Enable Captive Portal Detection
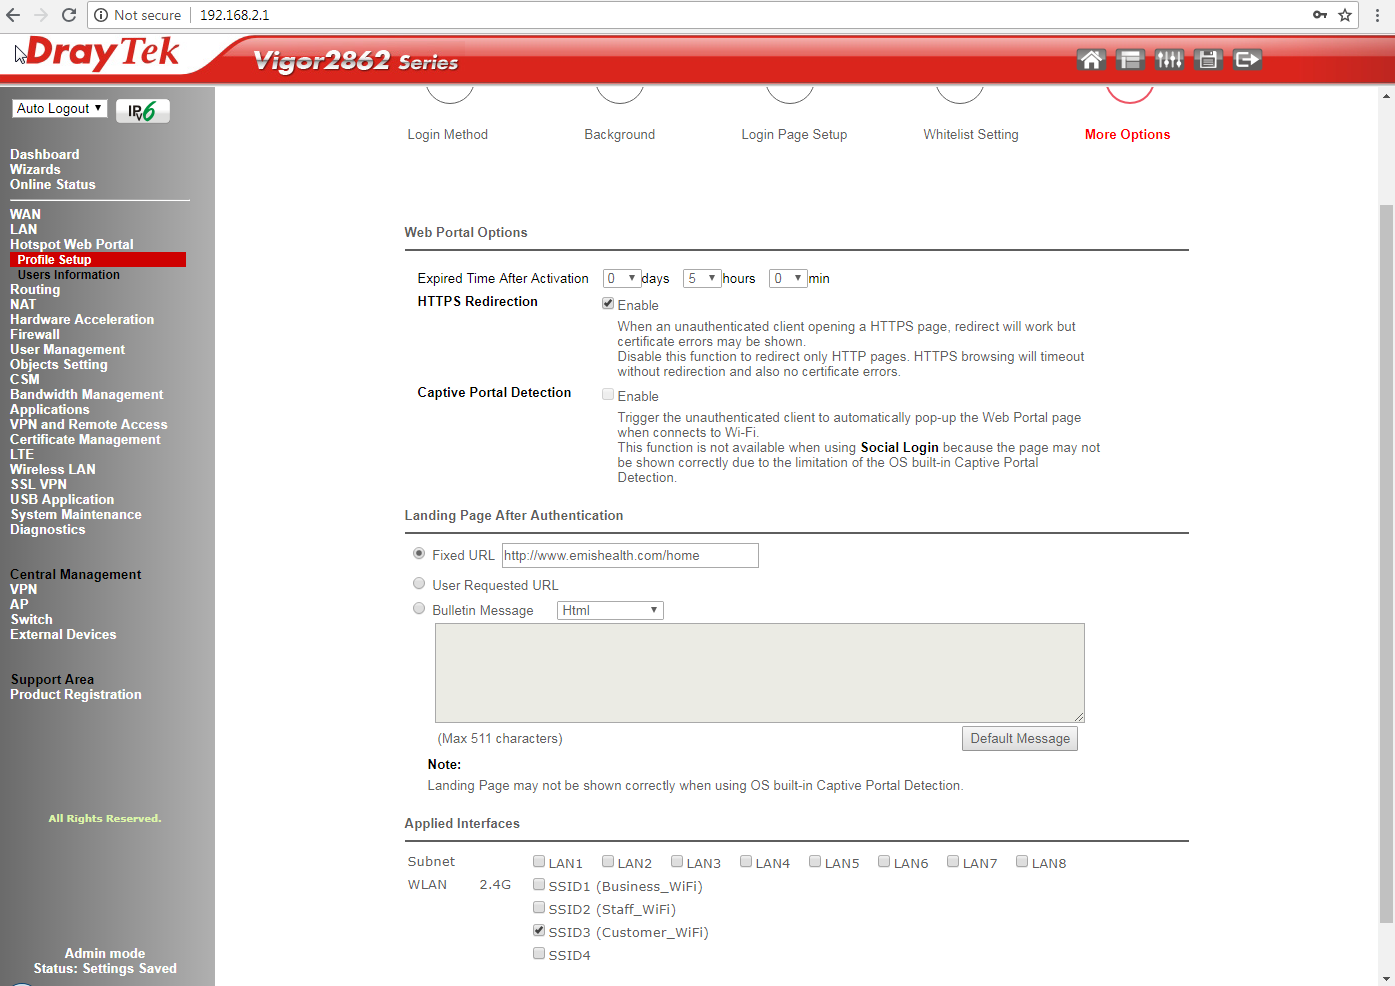Viewport: 1395px width, 986px height. 607,394
